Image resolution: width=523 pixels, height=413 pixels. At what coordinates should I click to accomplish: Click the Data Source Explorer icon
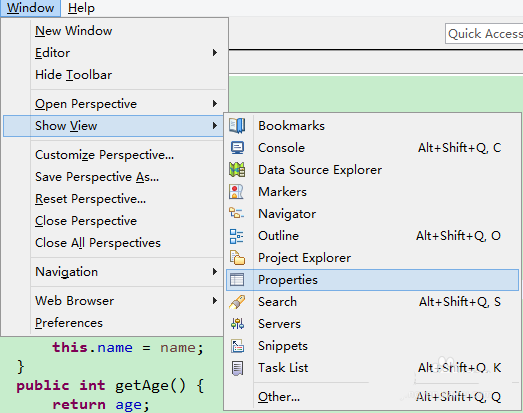(x=237, y=169)
